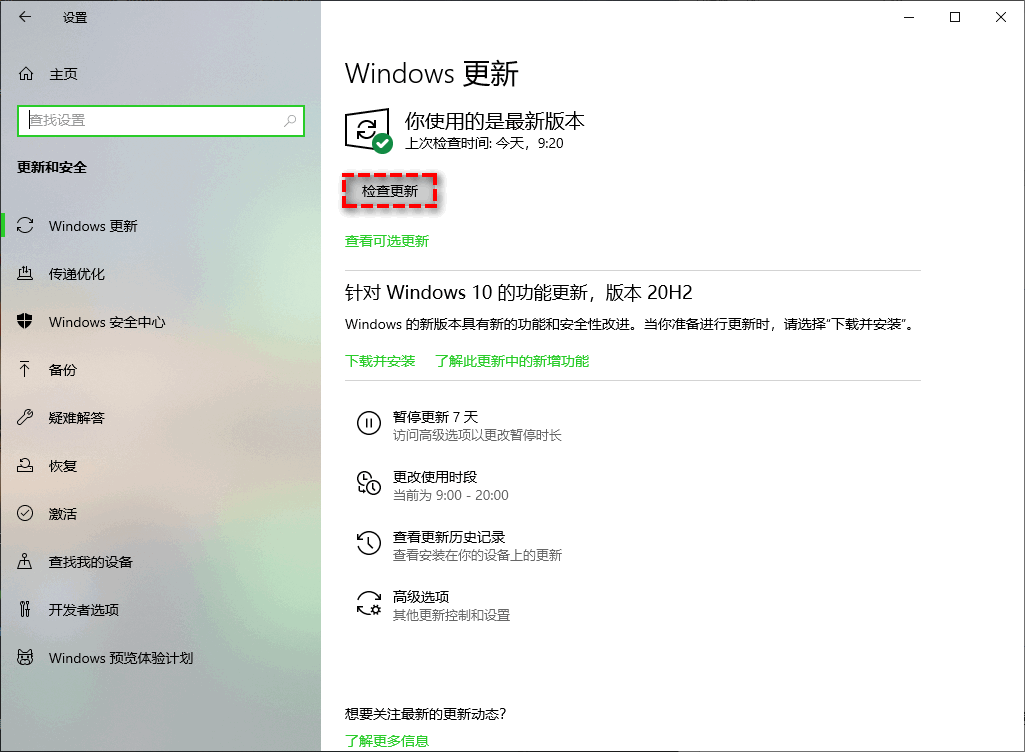This screenshot has width=1025, height=752.
Task: Click the history icon for 查看更新历史记录
Action: click(369, 544)
